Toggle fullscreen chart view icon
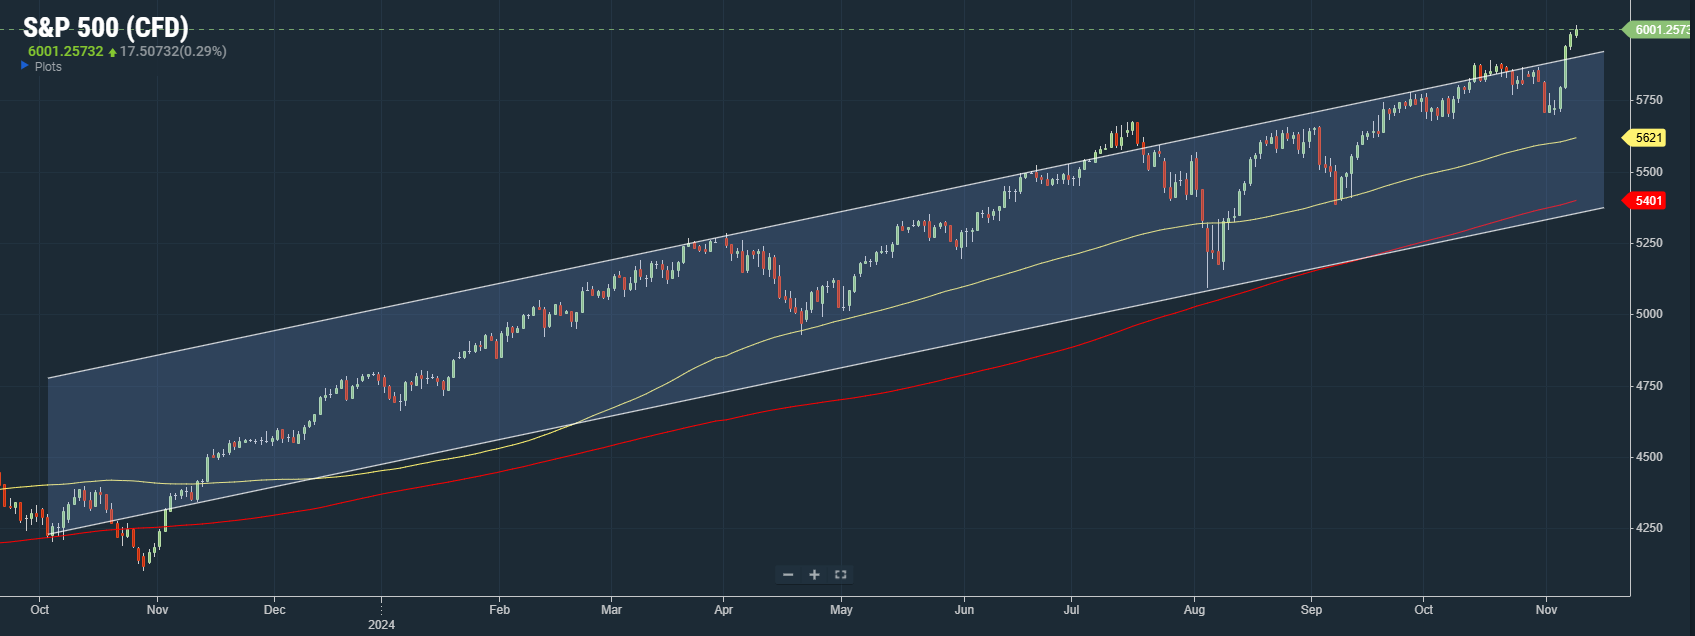The width and height of the screenshot is (1695, 636). [x=840, y=574]
